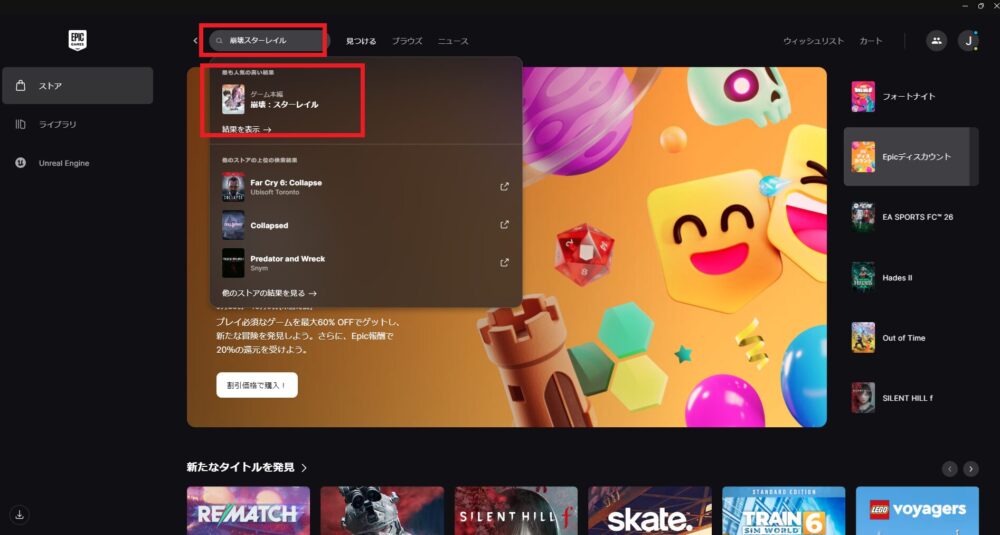
Task: Click the 割引価格で購入！ button
Action: [257, 385]
